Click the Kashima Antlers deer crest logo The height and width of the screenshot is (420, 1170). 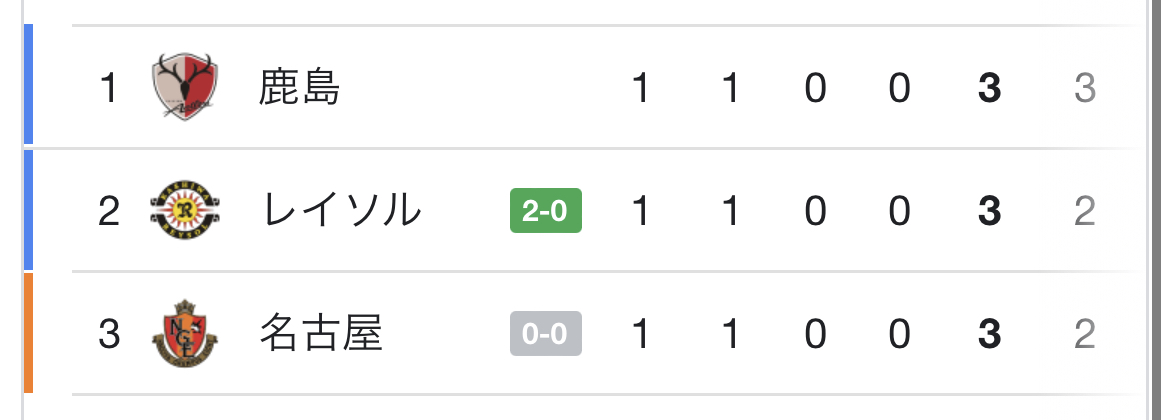click(184, 87)
